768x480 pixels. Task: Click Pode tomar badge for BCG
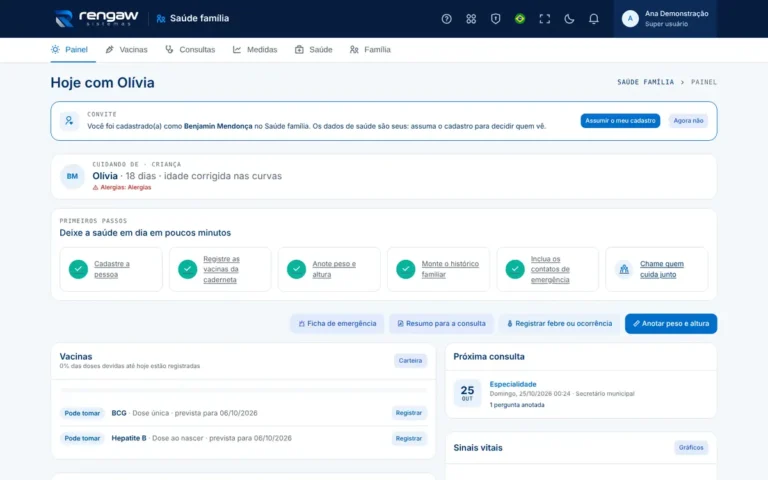(82, 413)
